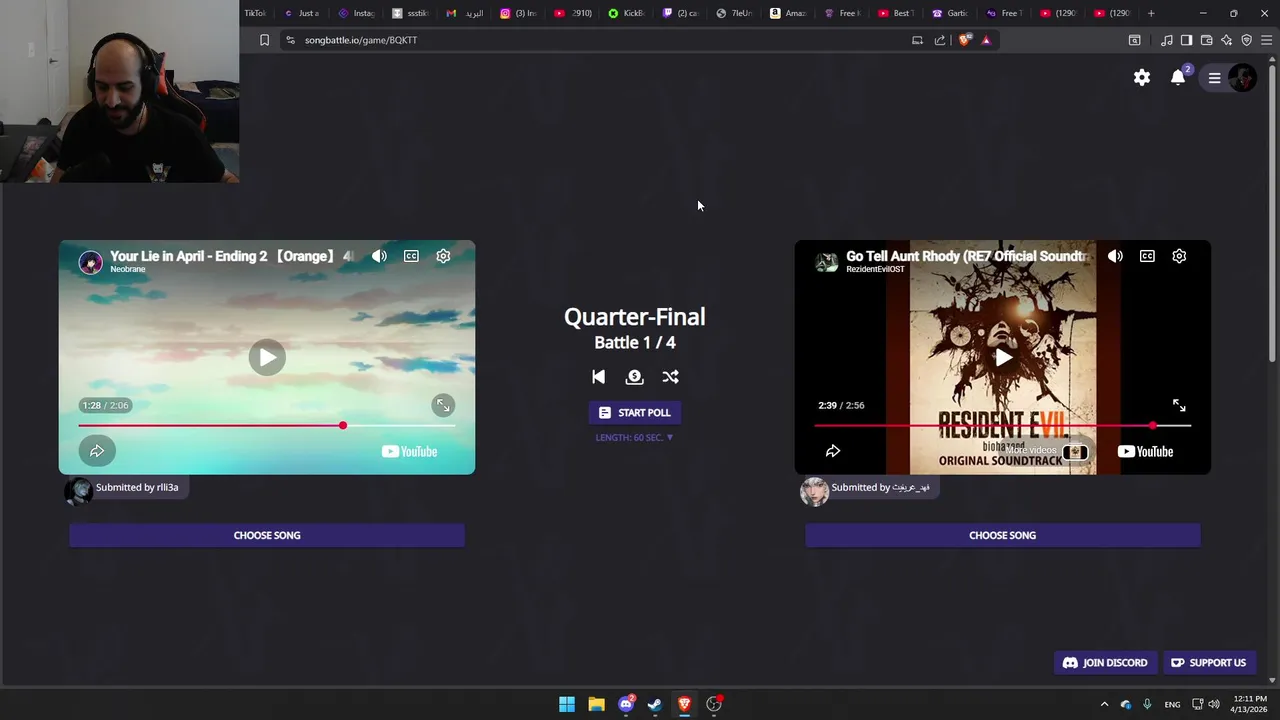Click the Brave Rewards triangle icon
The height and width of the screenshot is (720, 1280).
(x=986, y=40)
